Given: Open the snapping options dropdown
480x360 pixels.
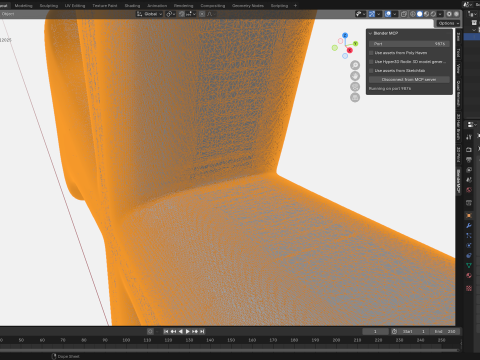Looking at the screenshot, I should [x=191, y=14].
